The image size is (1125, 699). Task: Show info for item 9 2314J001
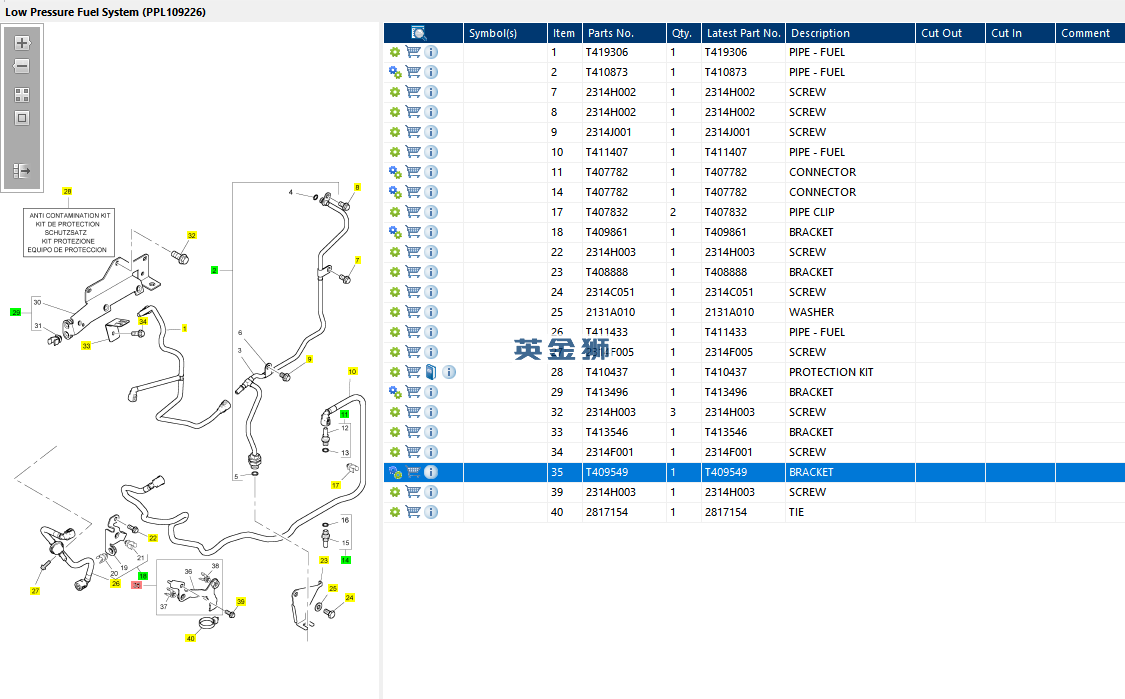pyautogui.click(x=430, y=132)
